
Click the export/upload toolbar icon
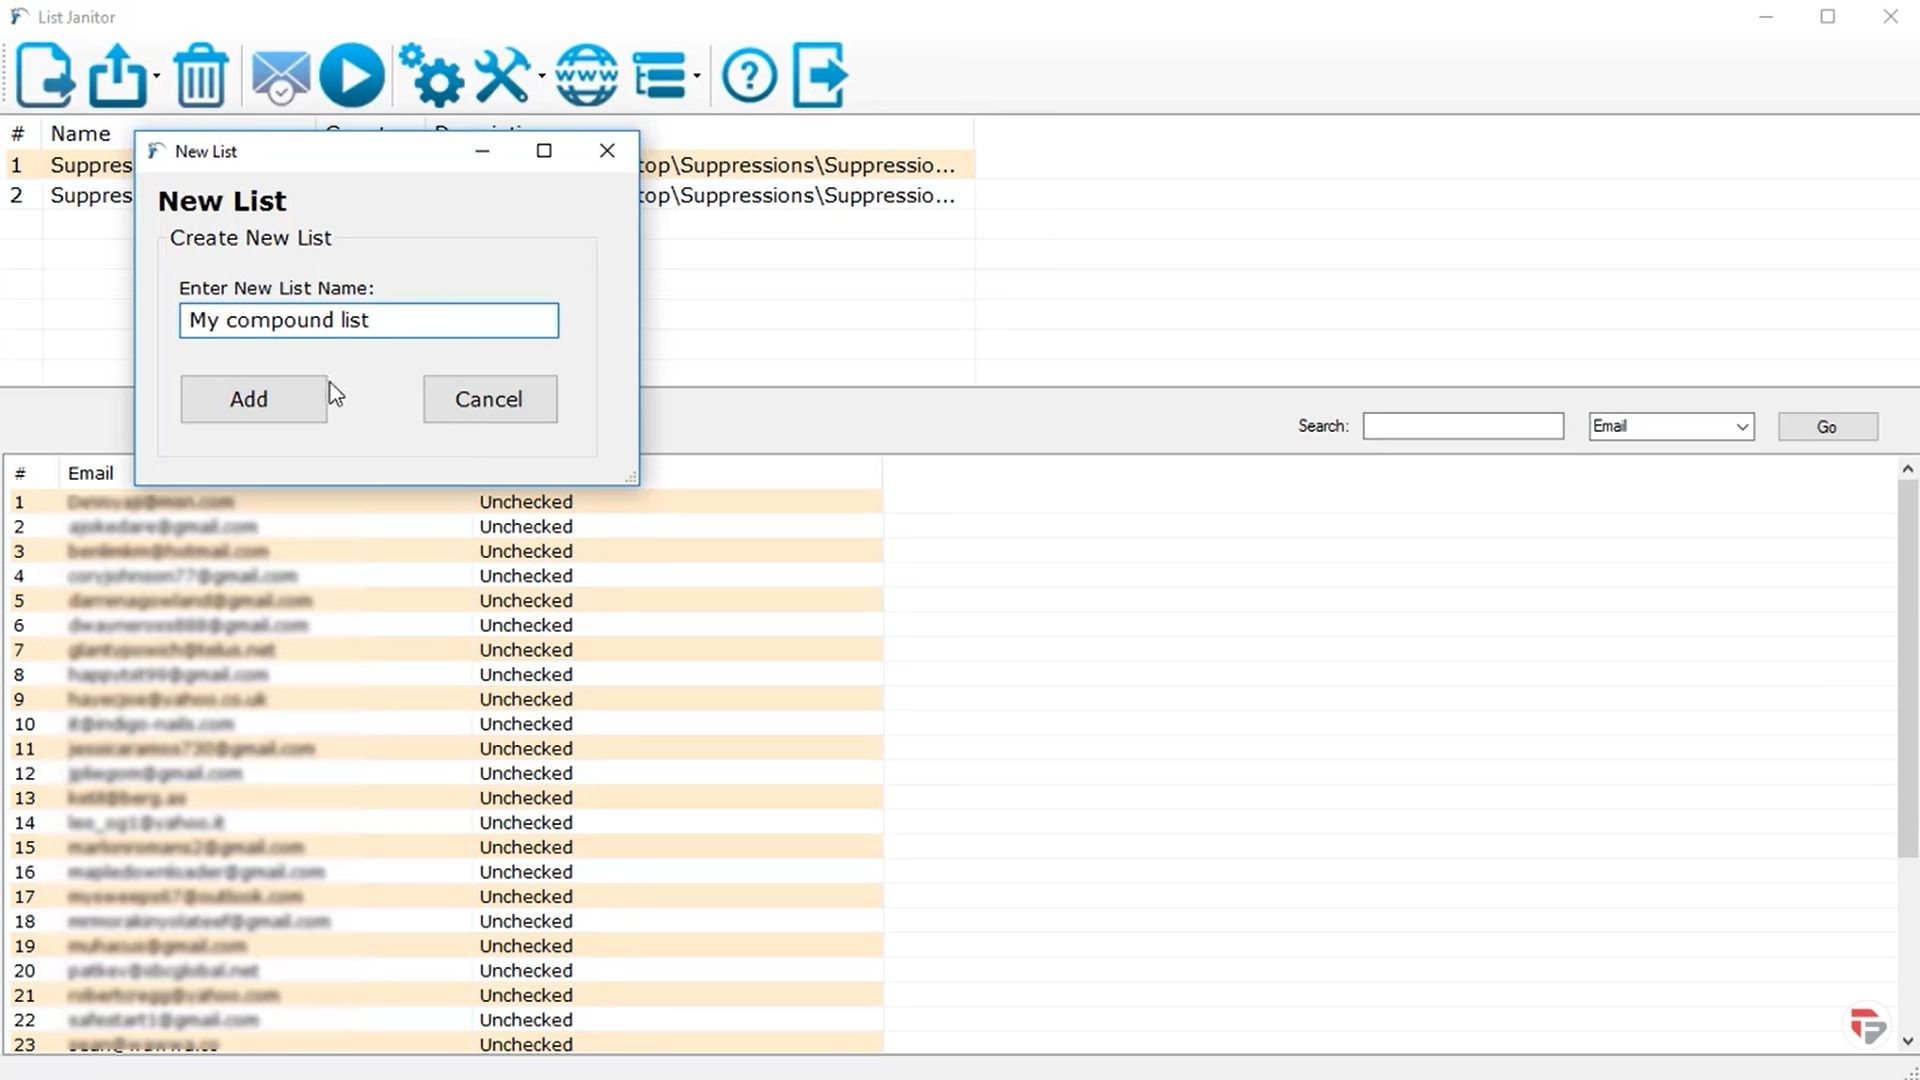coord(118,75)
